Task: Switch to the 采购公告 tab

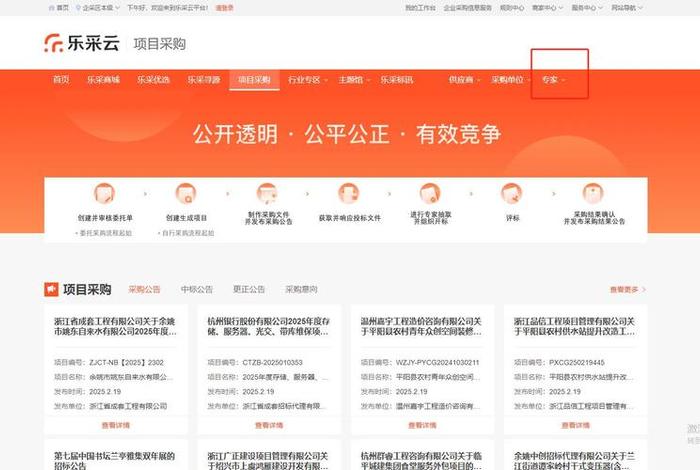Action: coord(144,289)
